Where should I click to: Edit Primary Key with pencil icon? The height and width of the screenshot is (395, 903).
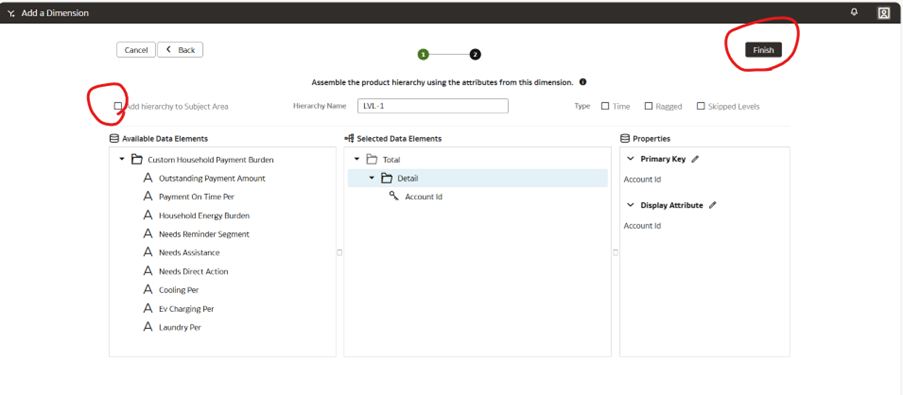(x=695, y=159)
